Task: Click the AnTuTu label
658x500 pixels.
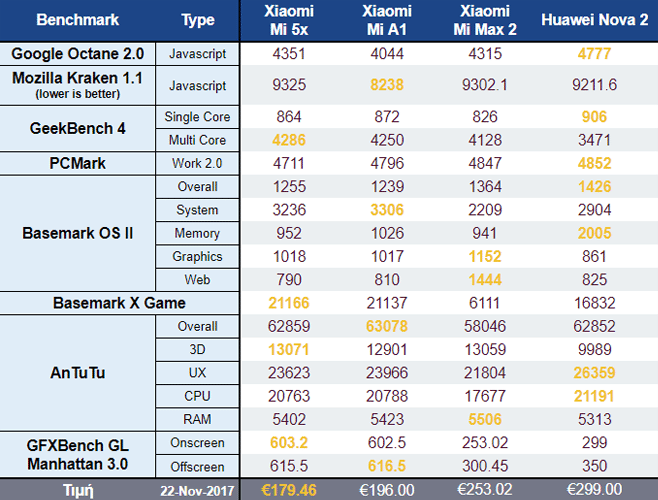Action: 78,373
